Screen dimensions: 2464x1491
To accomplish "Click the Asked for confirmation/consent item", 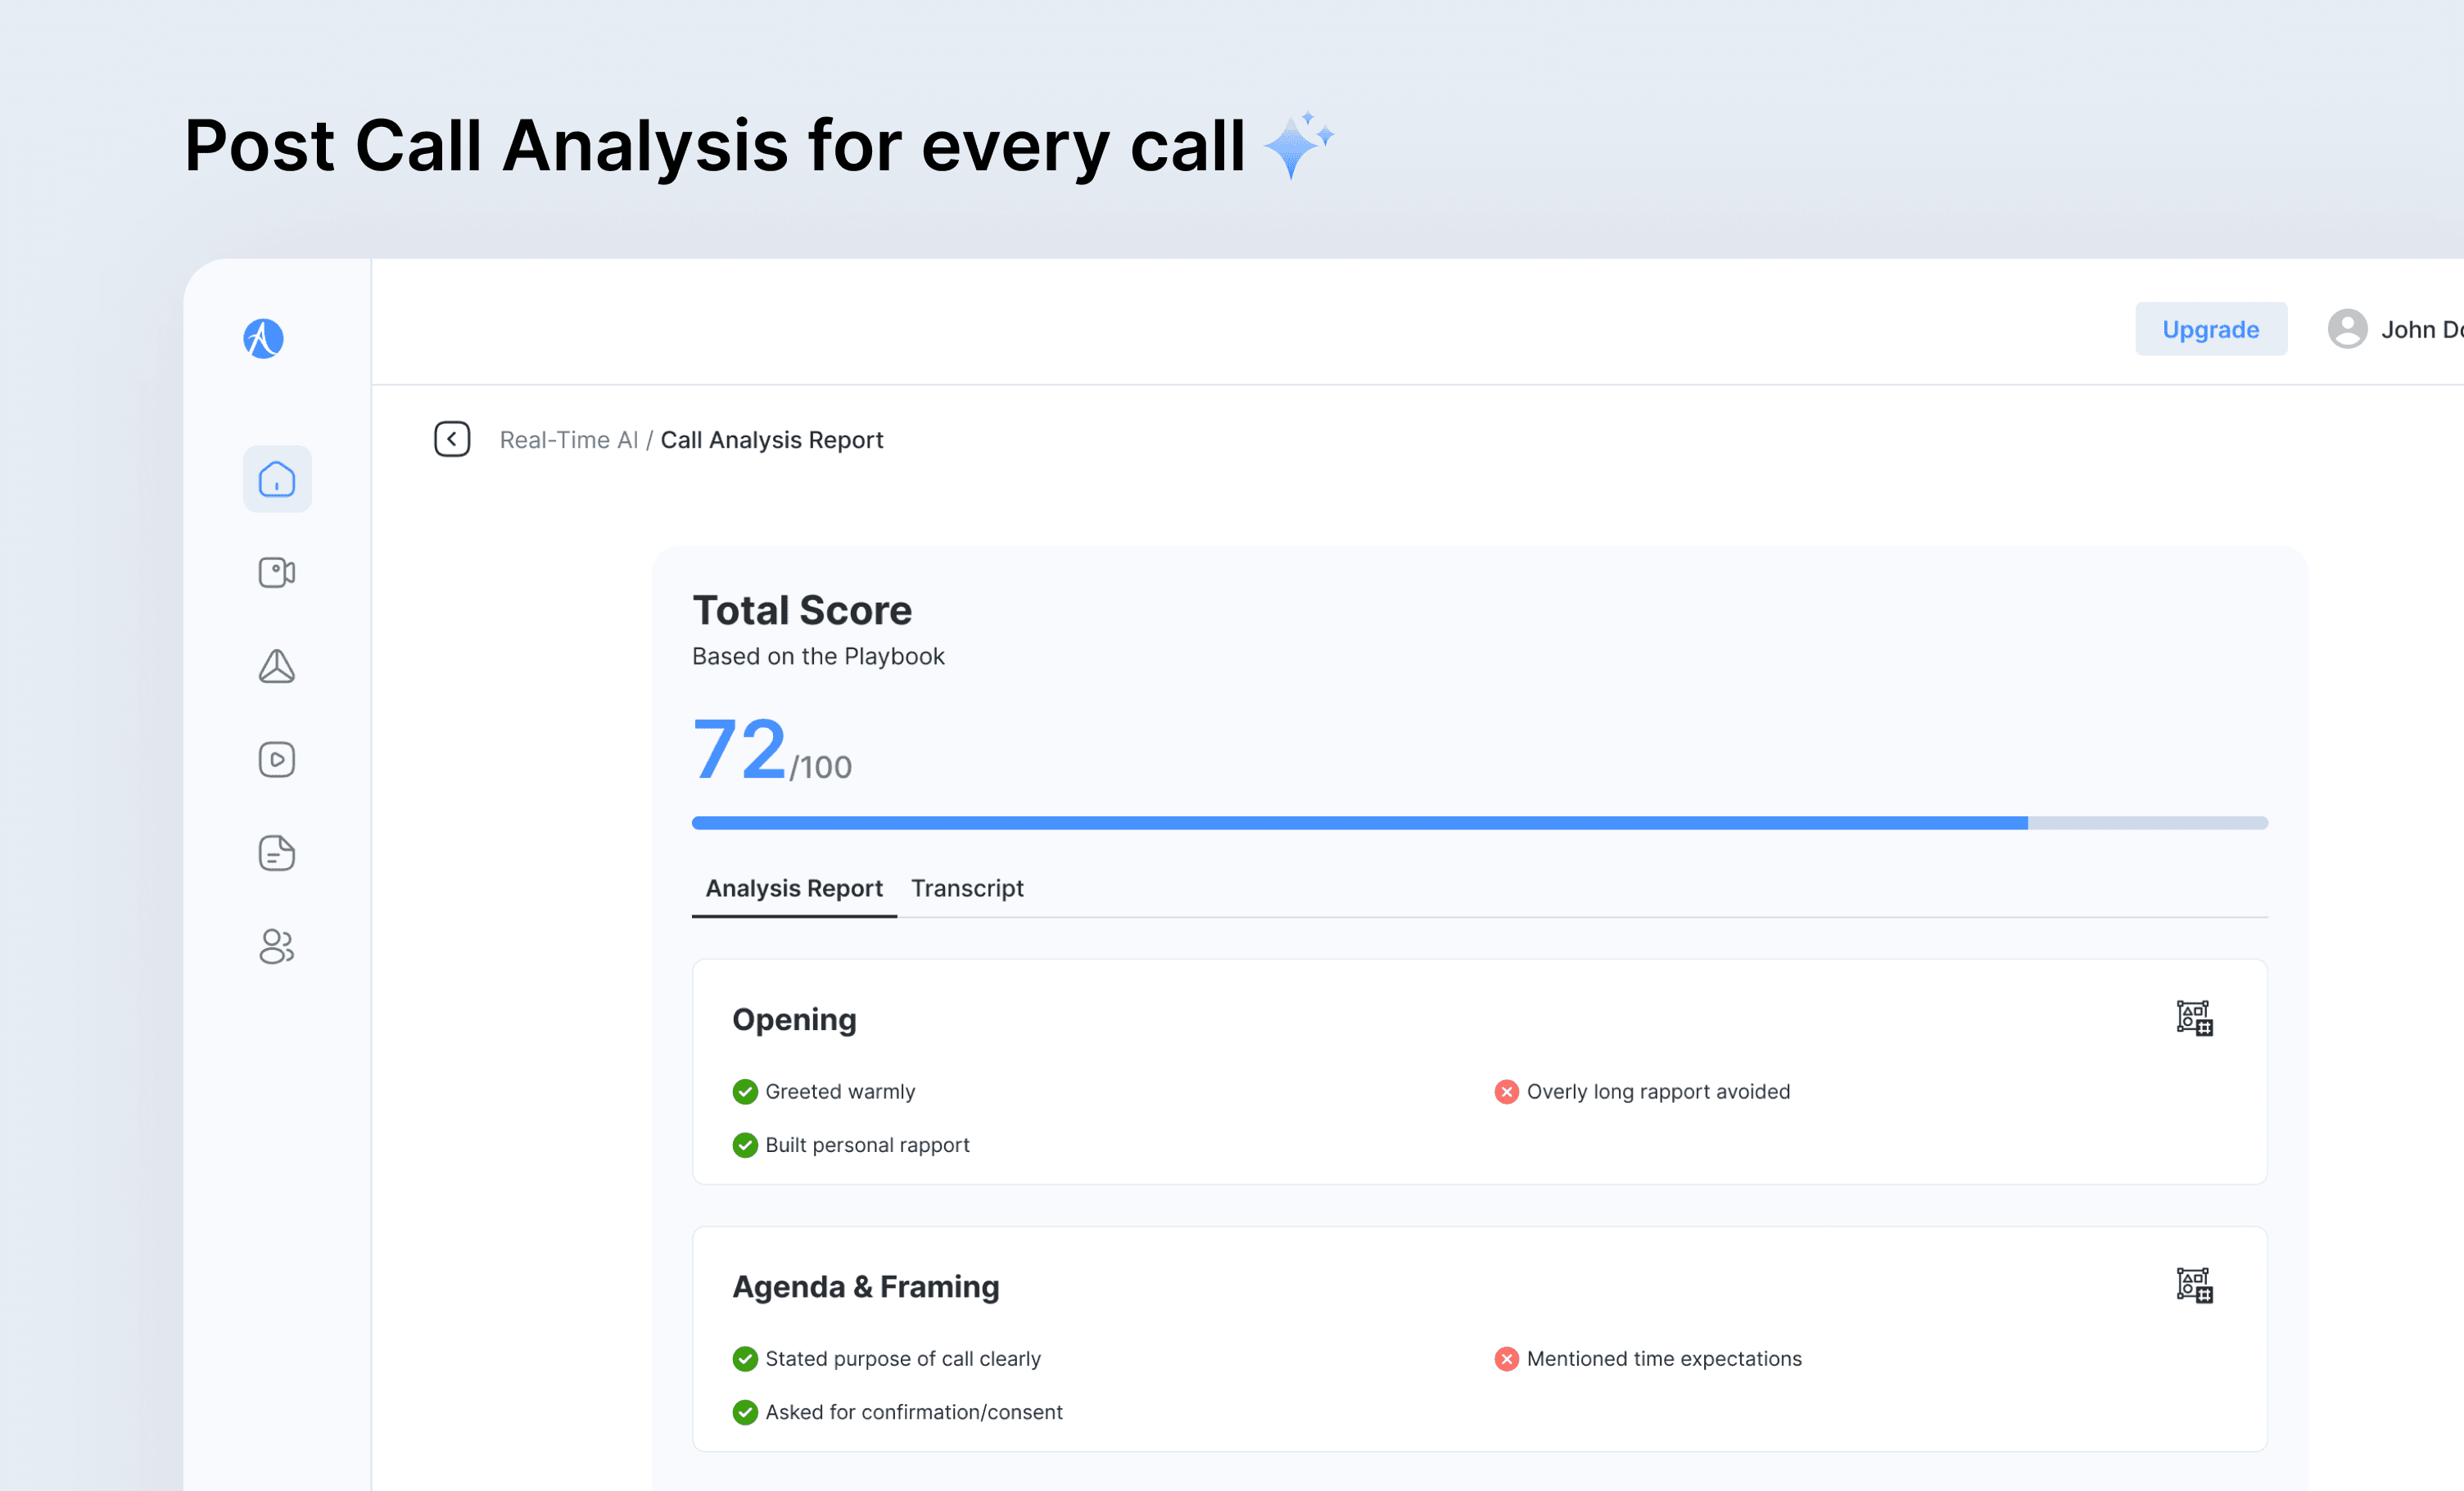I will click(x=913, y=1412).
